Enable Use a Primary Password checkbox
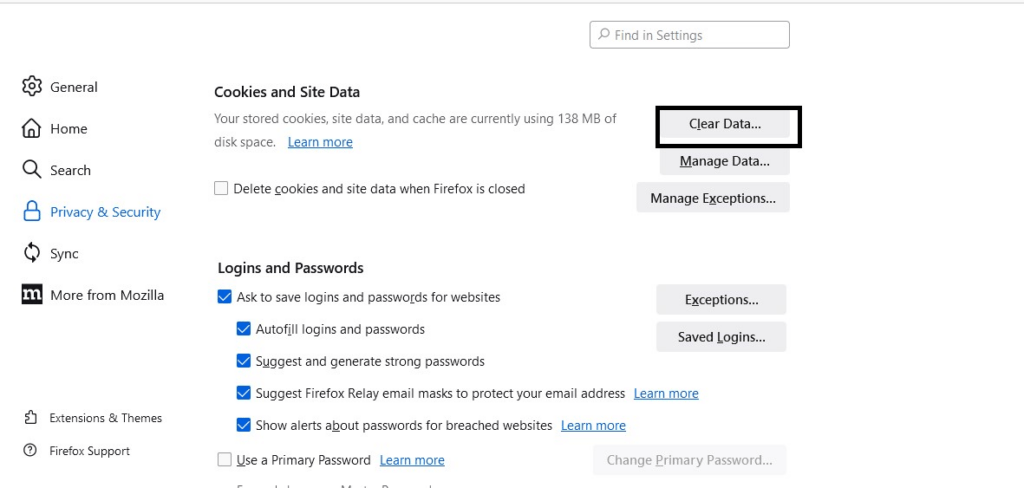This screenshot has height=488, width=1024. [x=224, y=460]
